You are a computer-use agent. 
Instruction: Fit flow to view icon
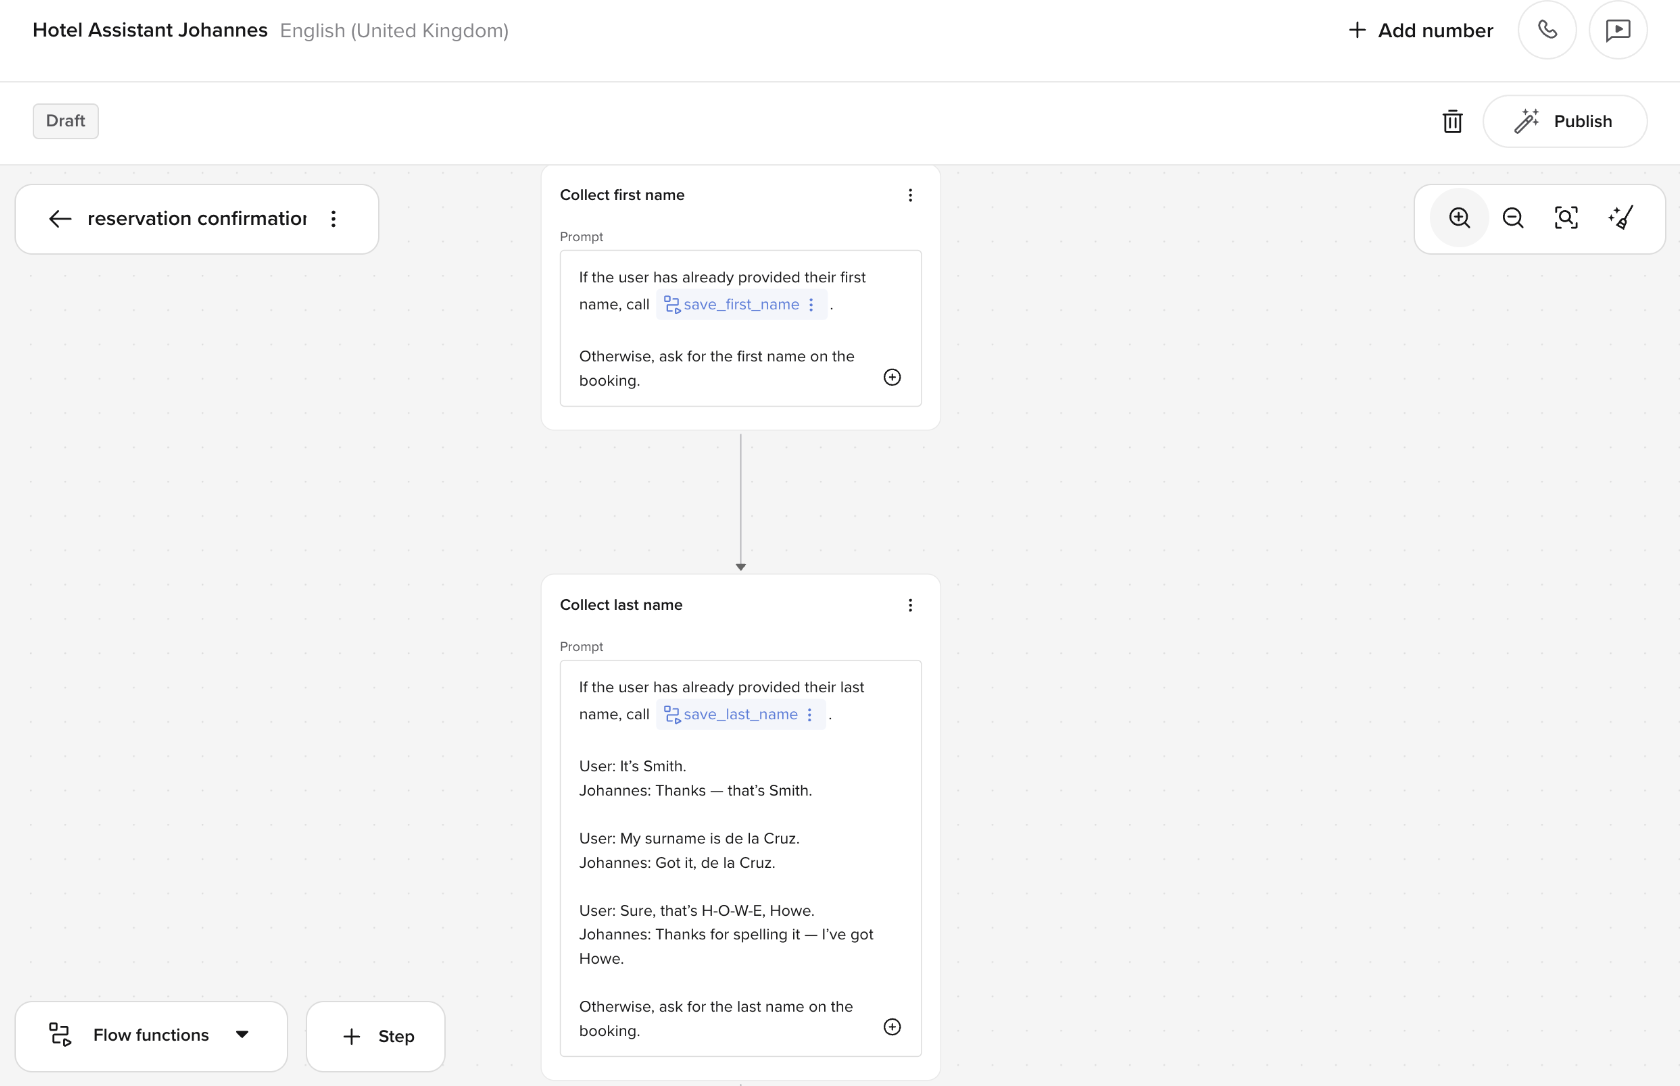click(1566, 218)
